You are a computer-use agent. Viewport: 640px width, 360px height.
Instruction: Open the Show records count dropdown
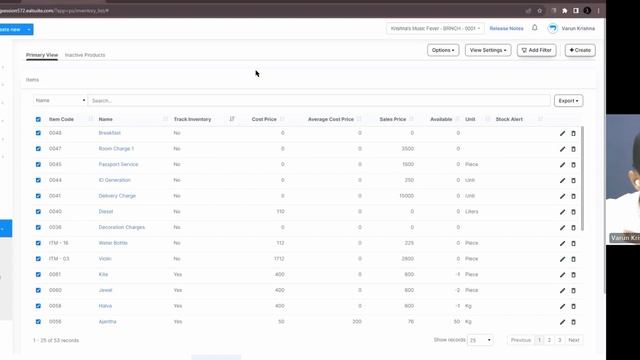point(480,340)
